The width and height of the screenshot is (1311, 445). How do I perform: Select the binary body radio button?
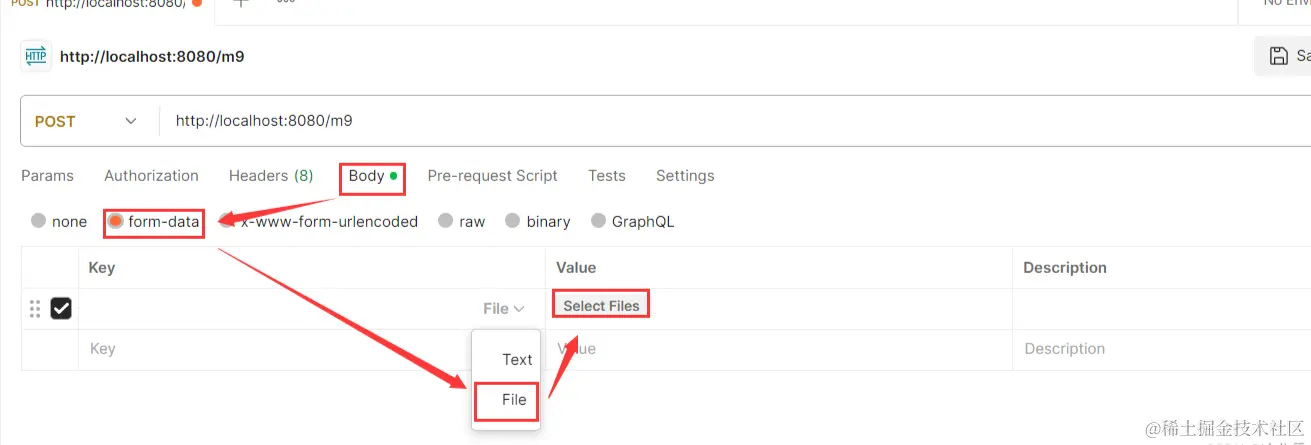point(512,221)
